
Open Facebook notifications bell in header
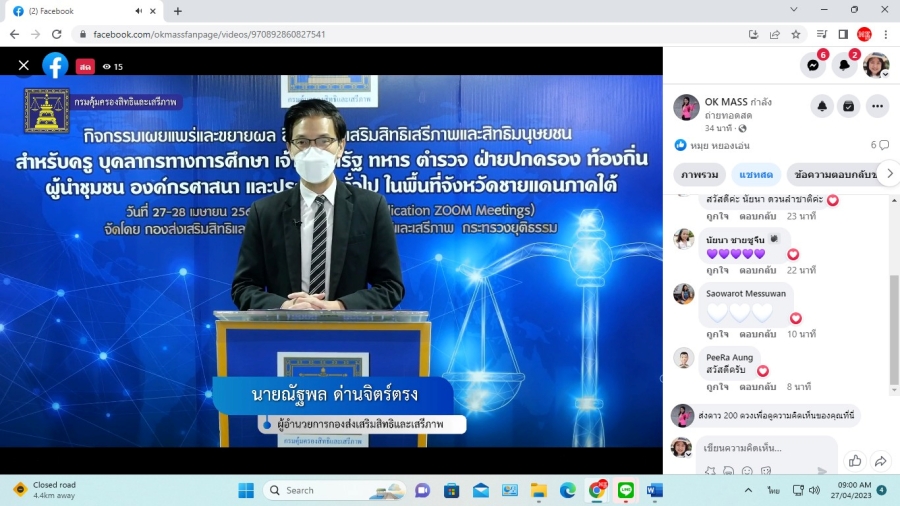pyautogui.click(x=845, y=65)
